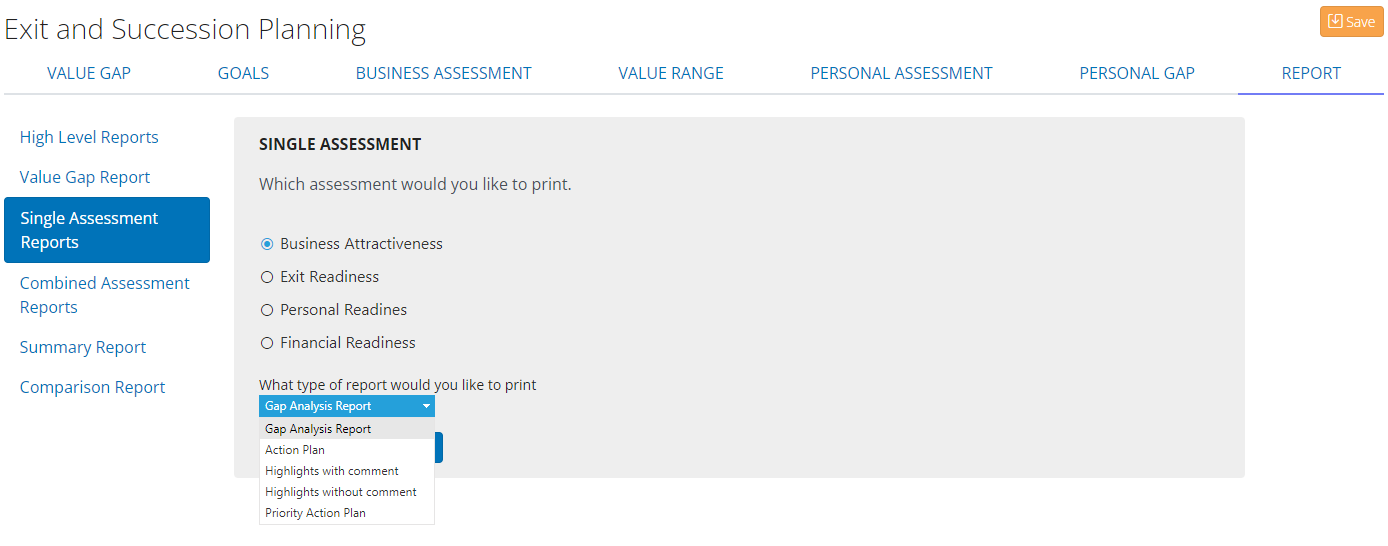Click the orange Save button

click(x=1351, y=21)
